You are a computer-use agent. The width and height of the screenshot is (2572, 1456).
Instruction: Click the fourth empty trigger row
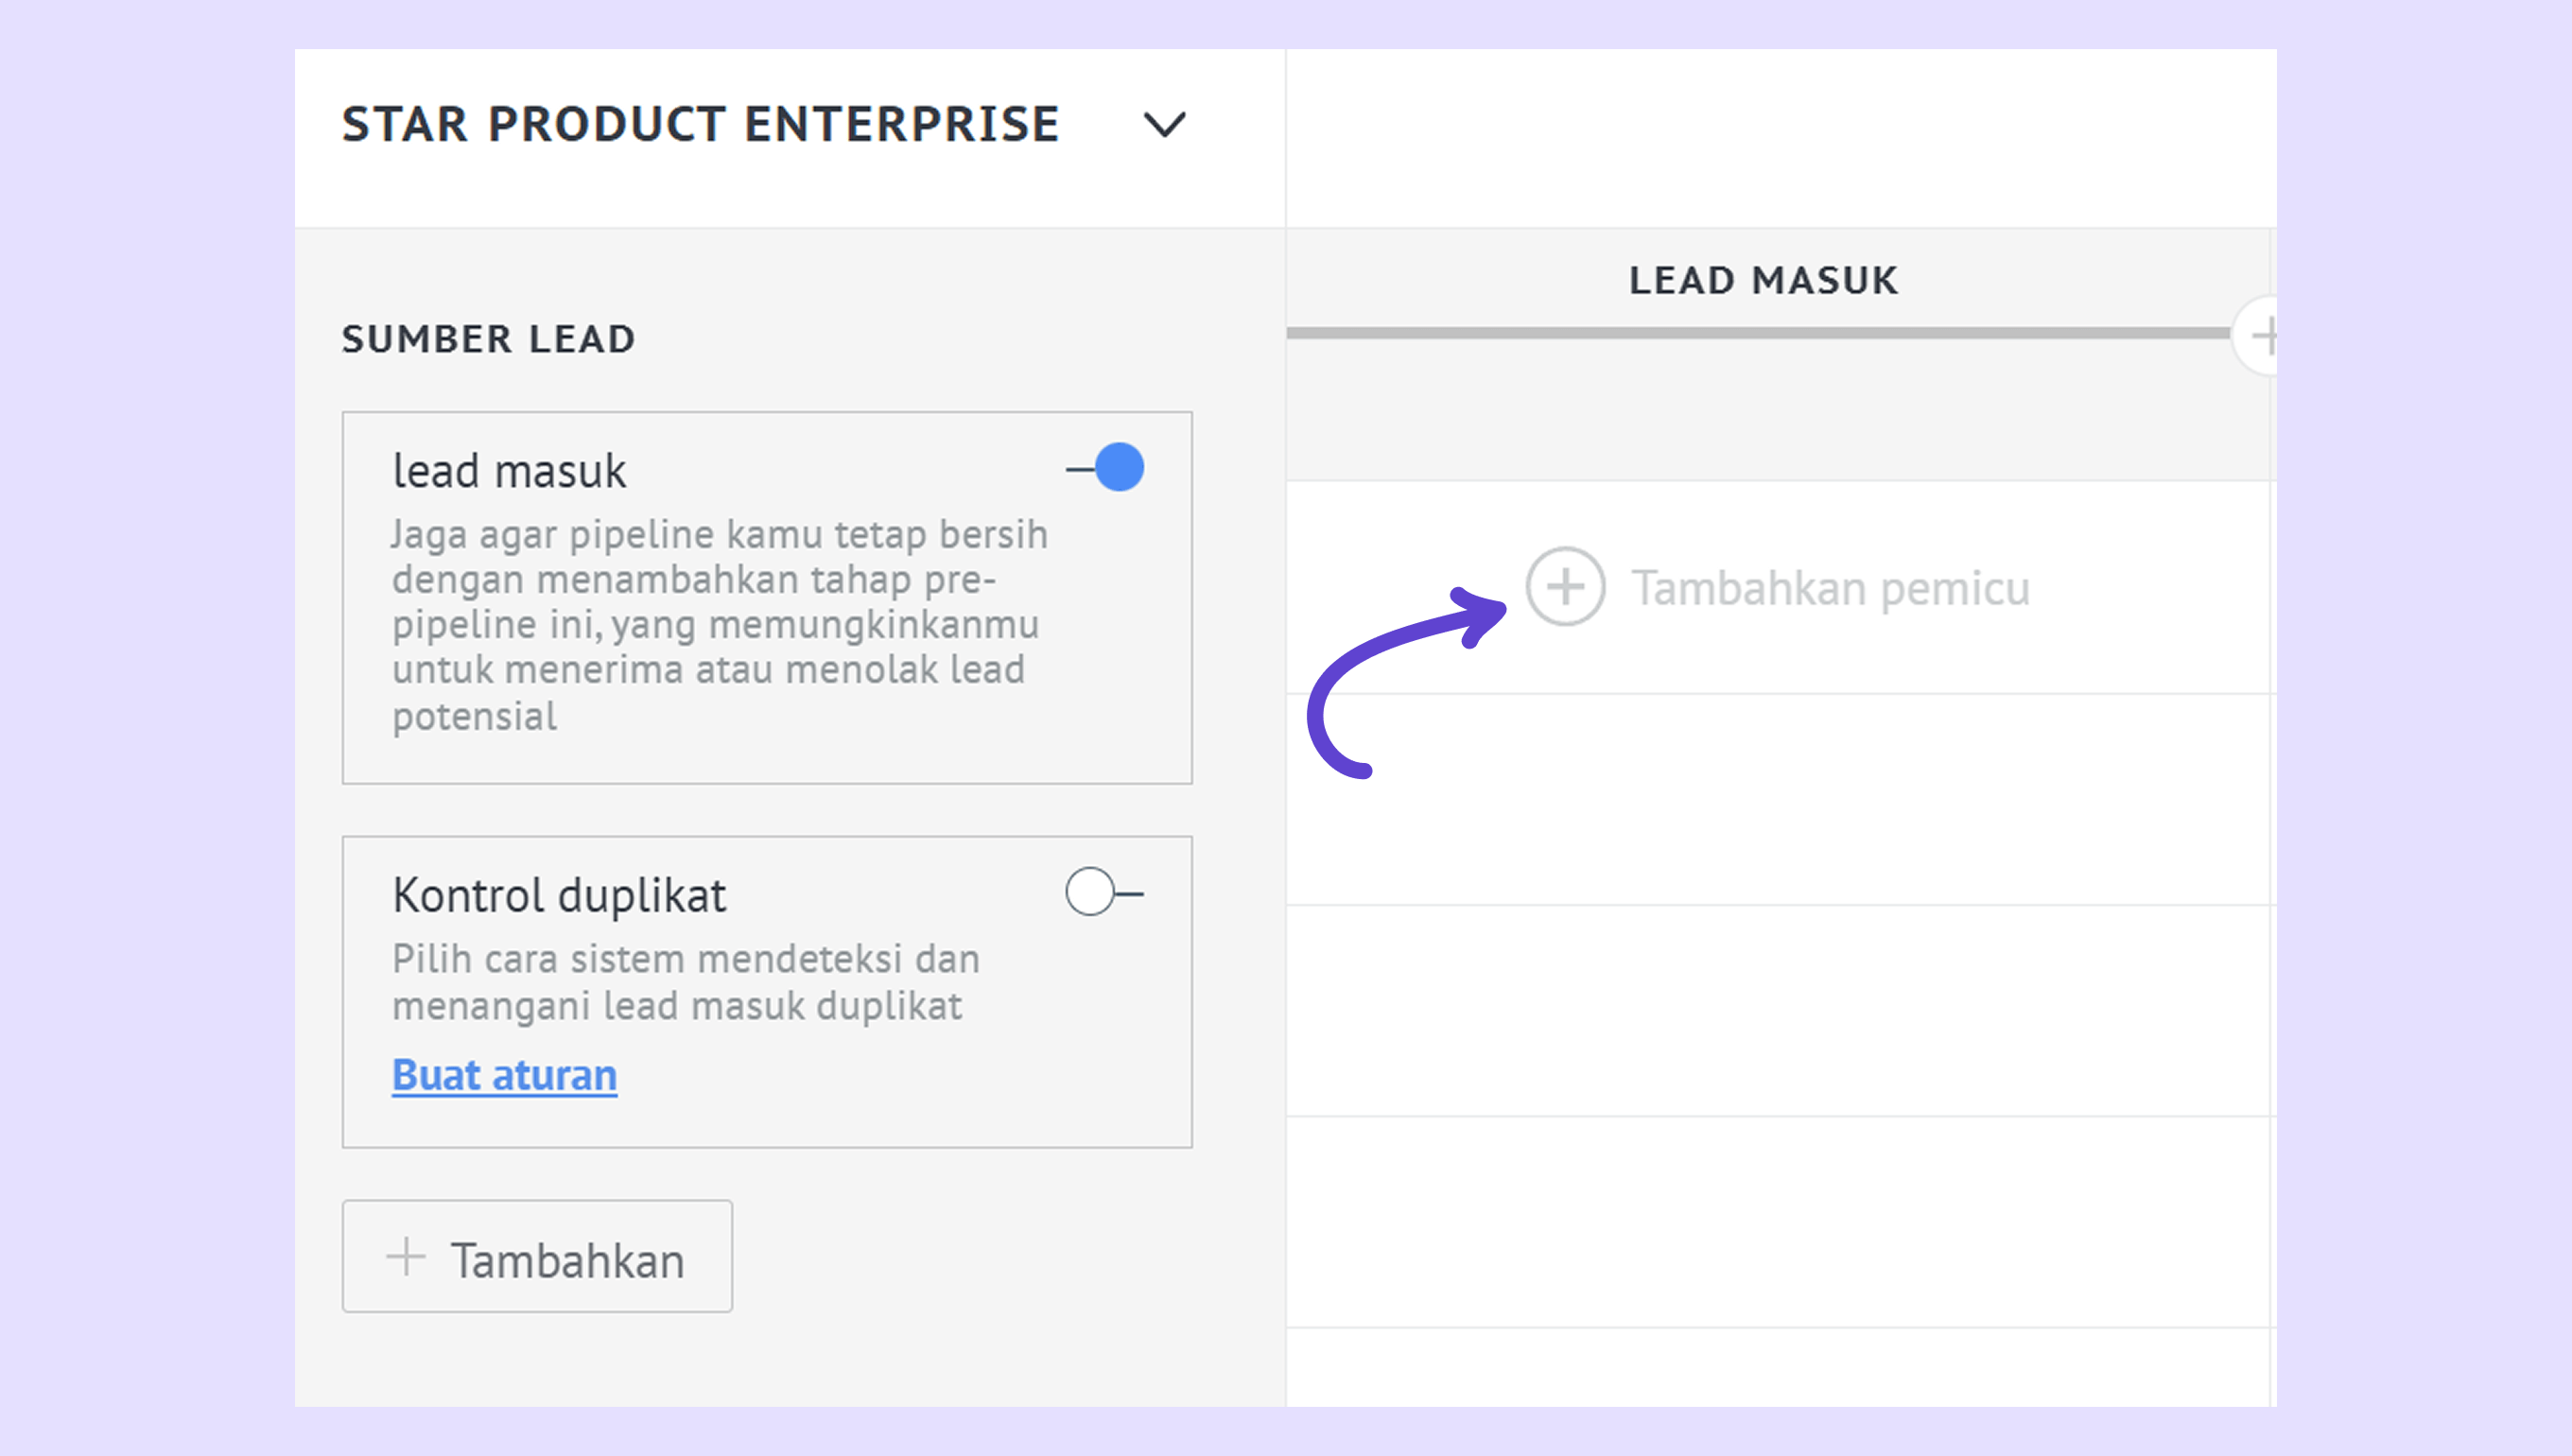[x=1778, y=1222]
